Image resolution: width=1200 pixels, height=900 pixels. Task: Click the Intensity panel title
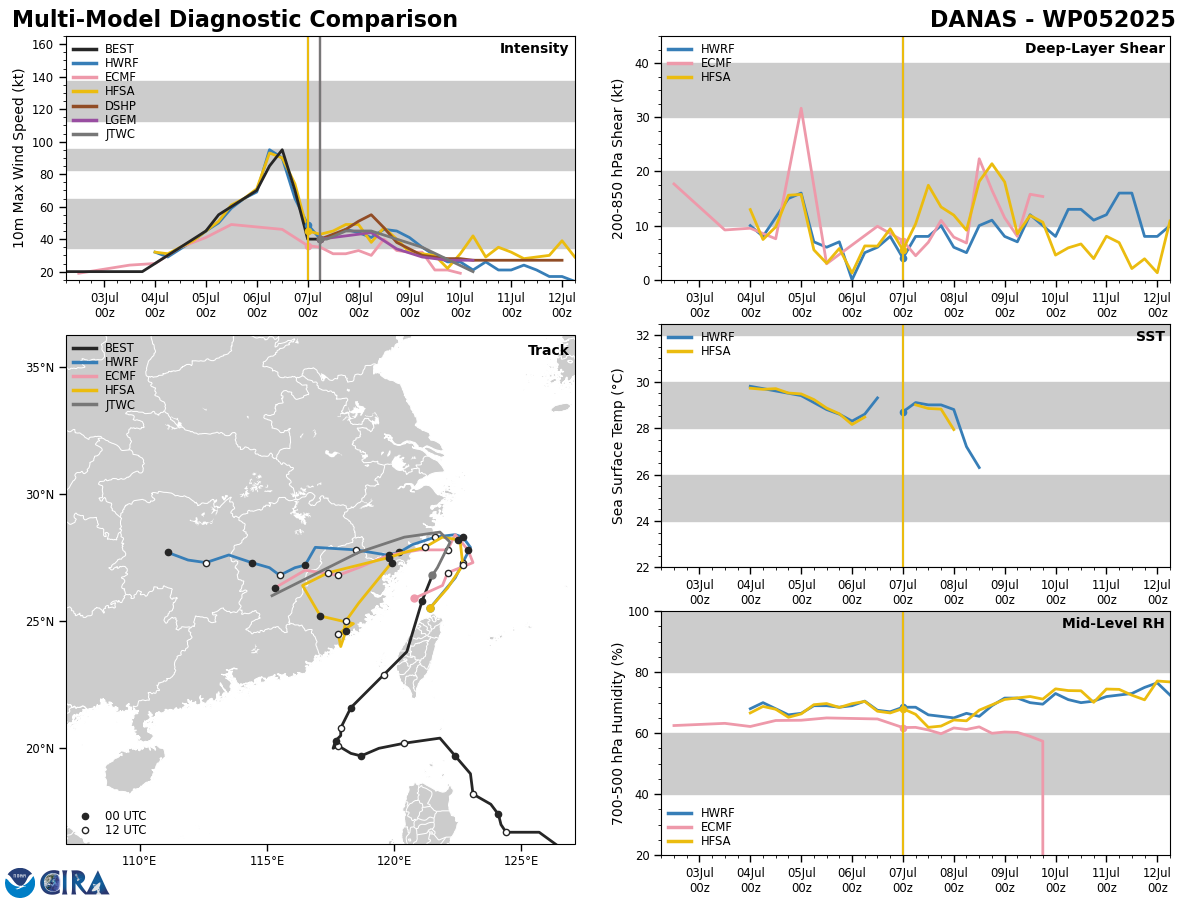[534, 49]
